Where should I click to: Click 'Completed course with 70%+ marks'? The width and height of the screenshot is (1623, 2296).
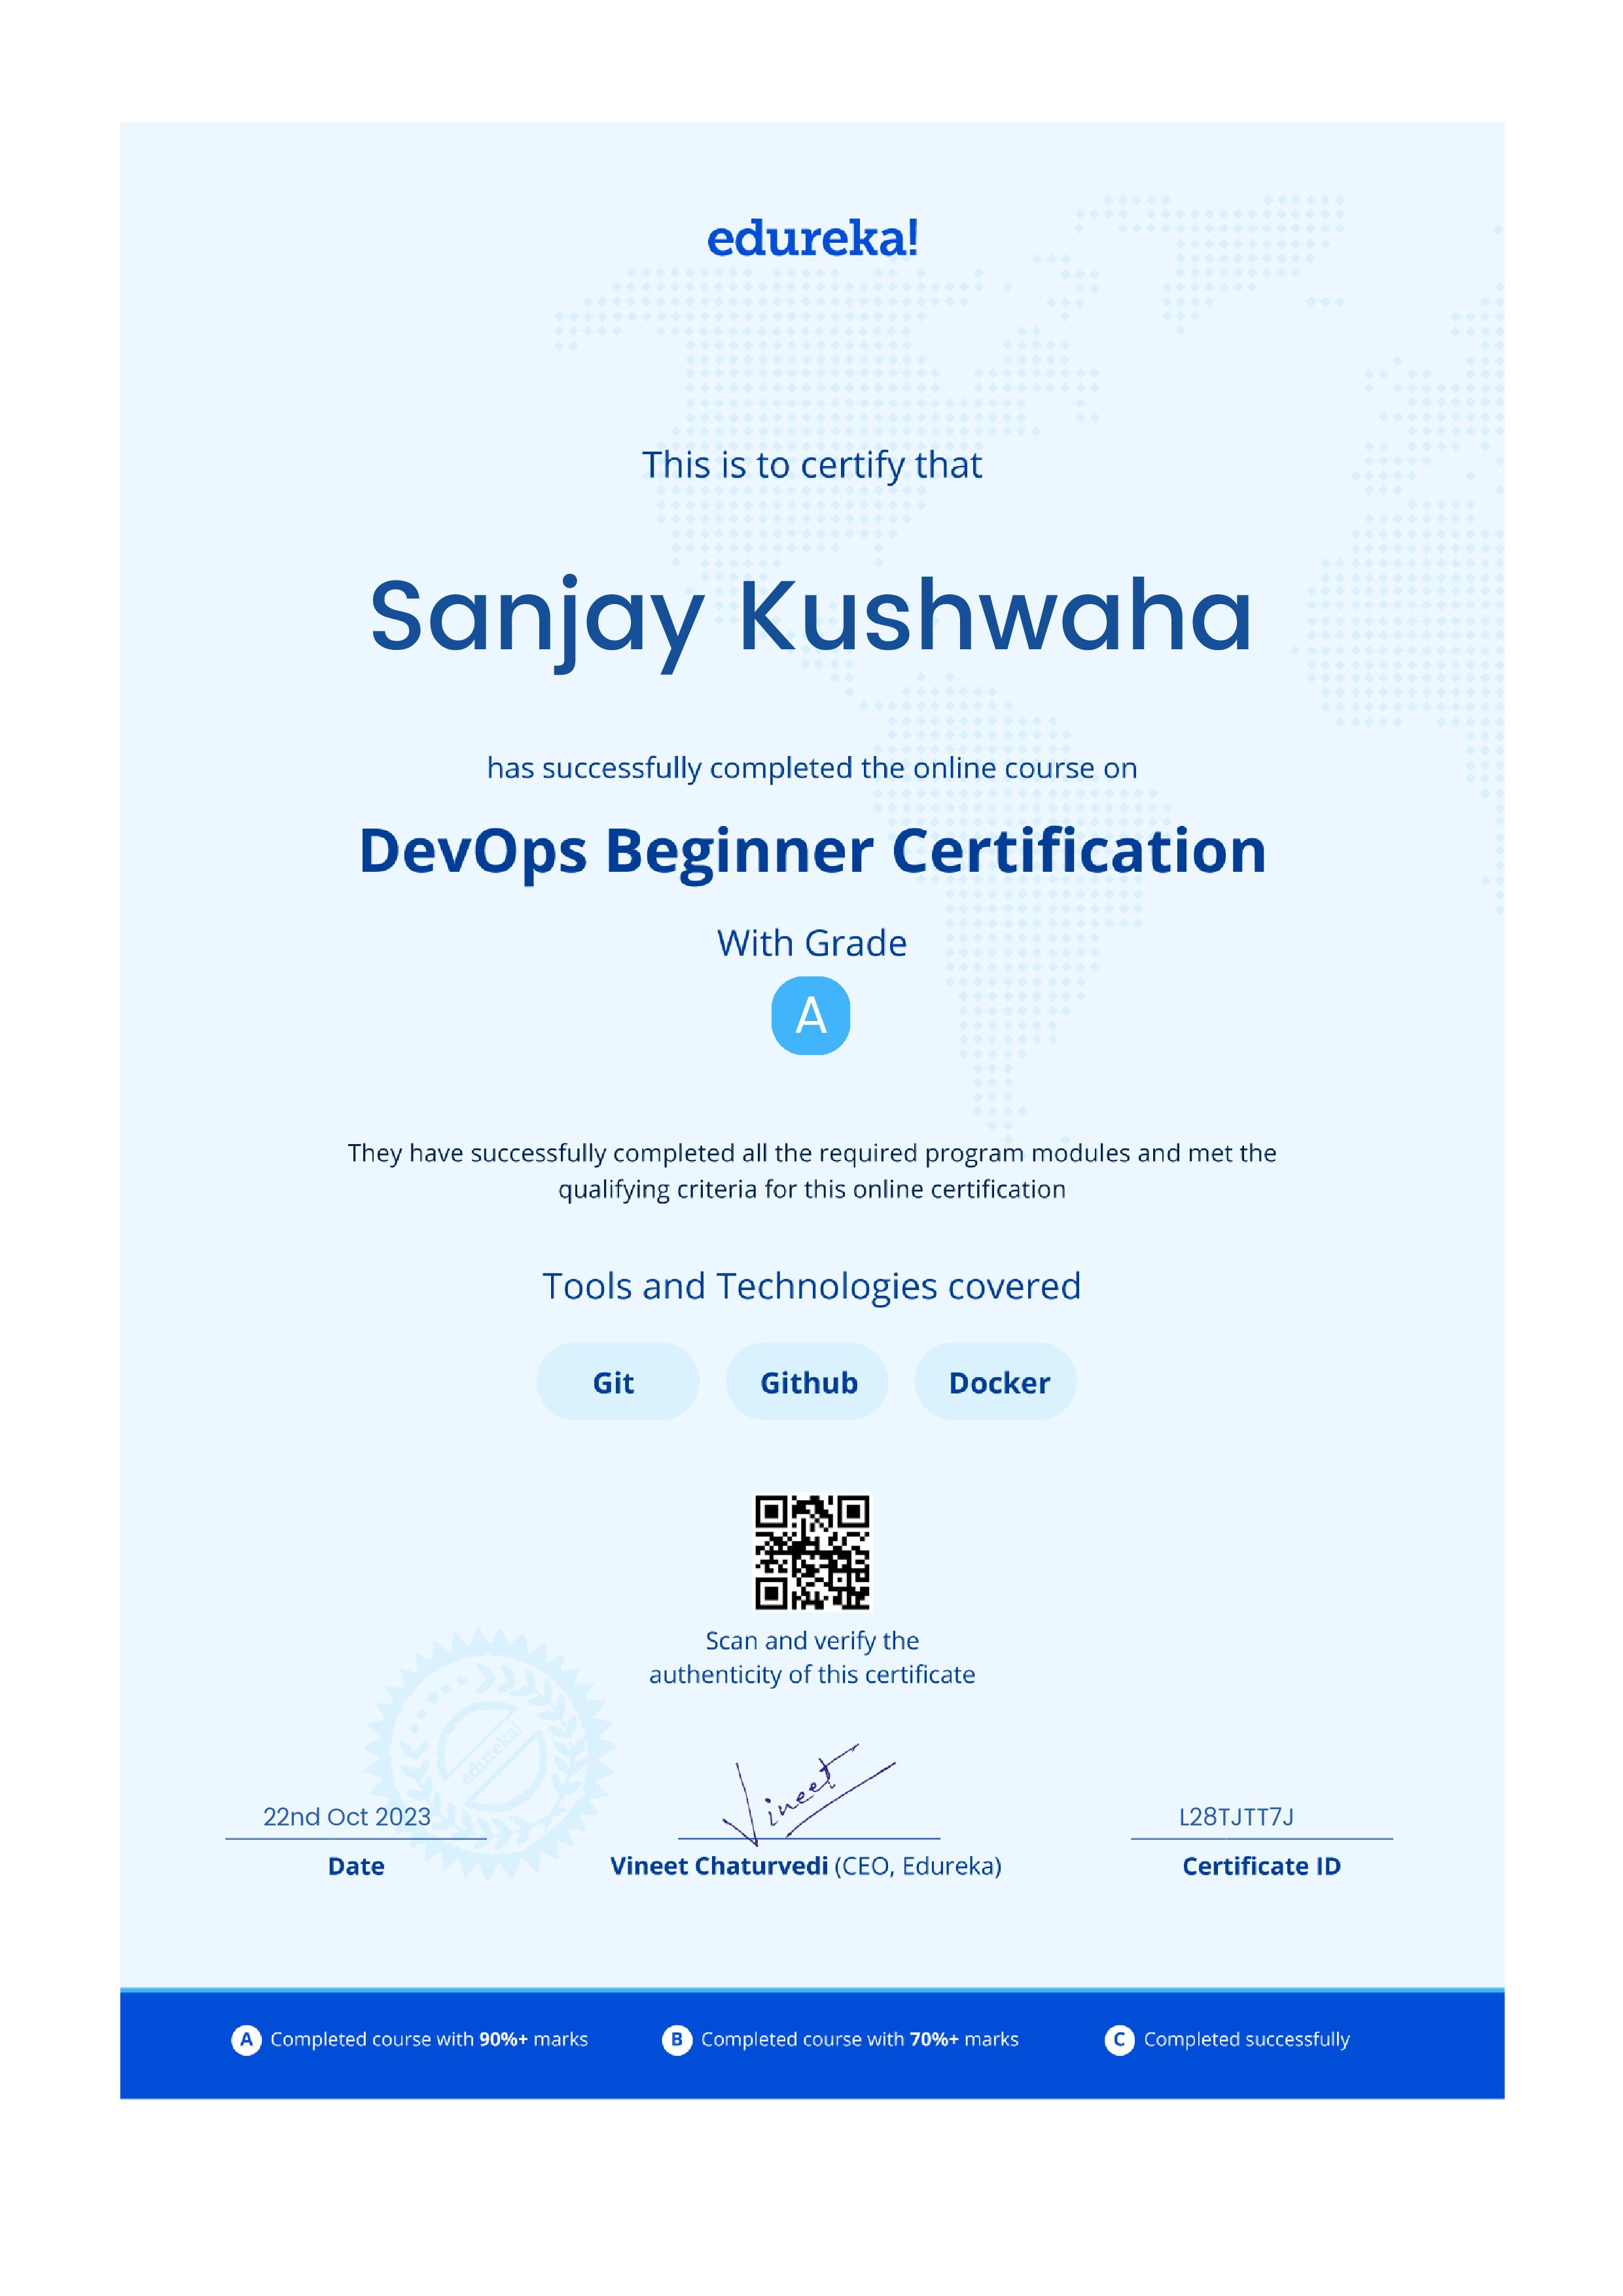click(860, 2039)
